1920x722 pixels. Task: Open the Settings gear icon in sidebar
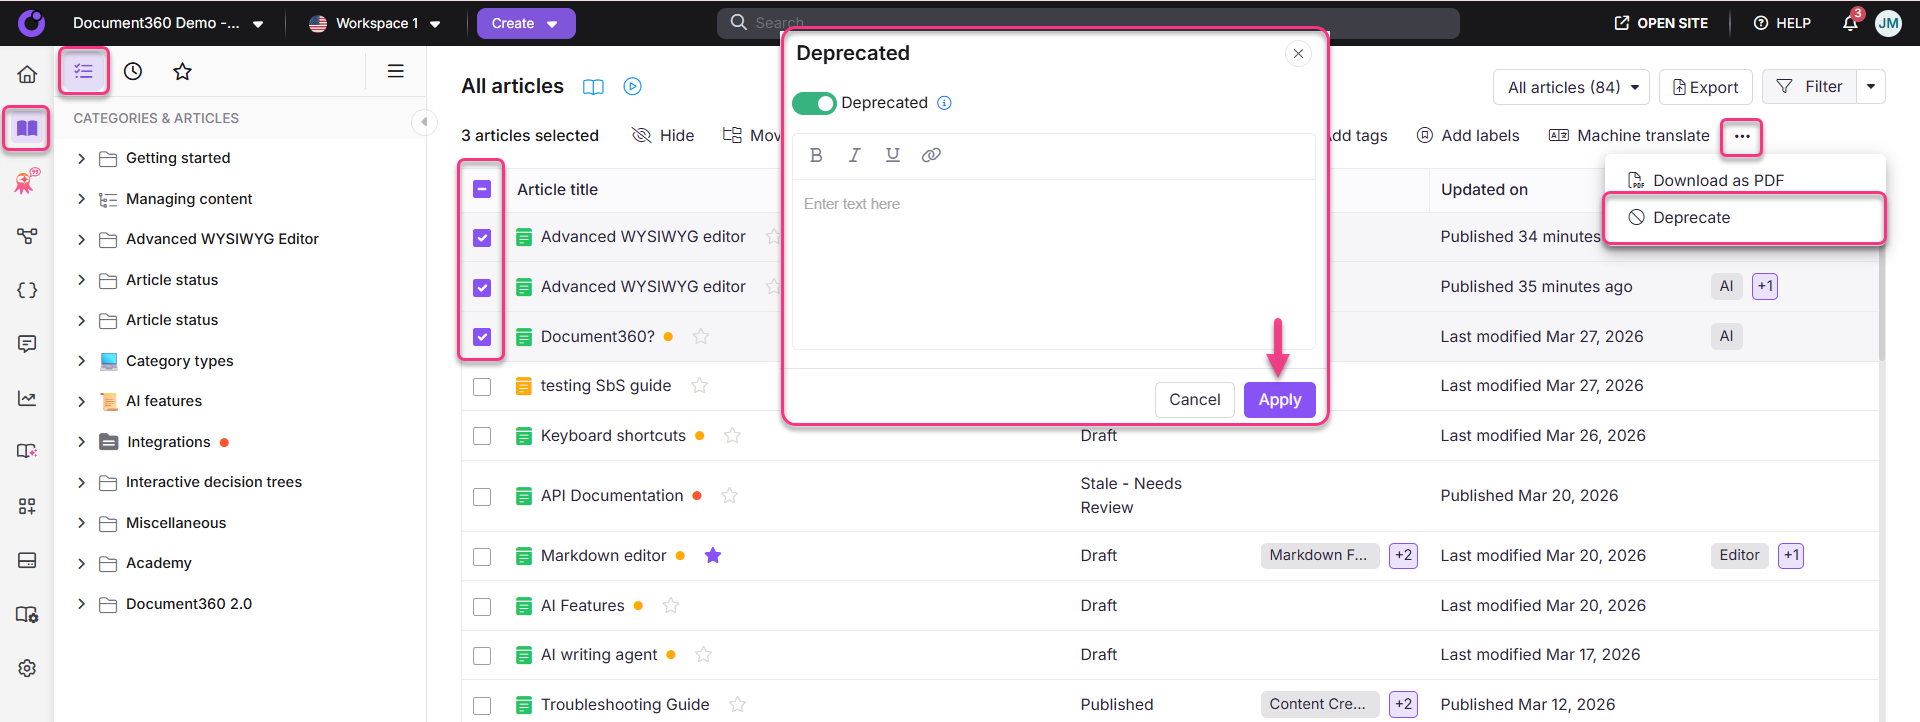pos(27,668)
